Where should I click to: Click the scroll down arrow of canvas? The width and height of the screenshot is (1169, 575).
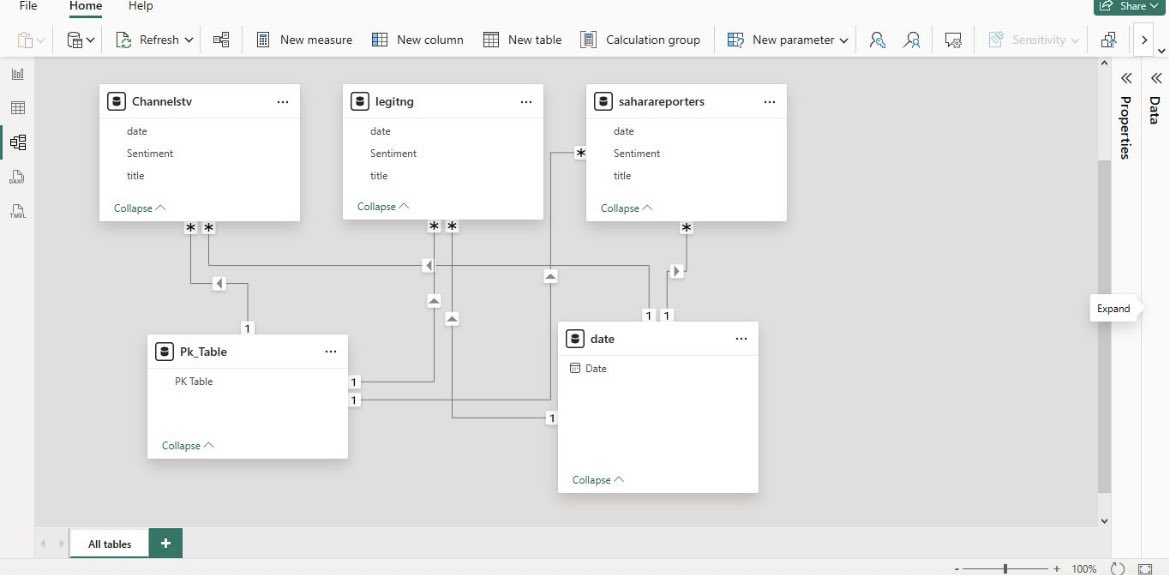click(x=1104, y=521)
